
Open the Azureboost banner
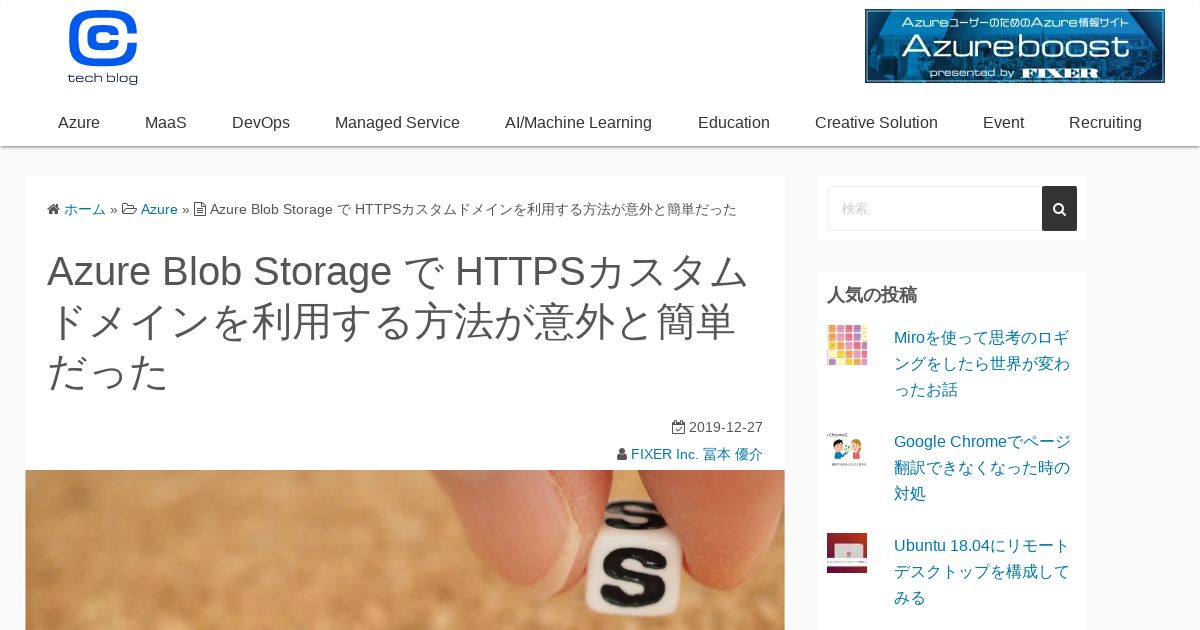pyautogui.click(x=1015, y=46)
